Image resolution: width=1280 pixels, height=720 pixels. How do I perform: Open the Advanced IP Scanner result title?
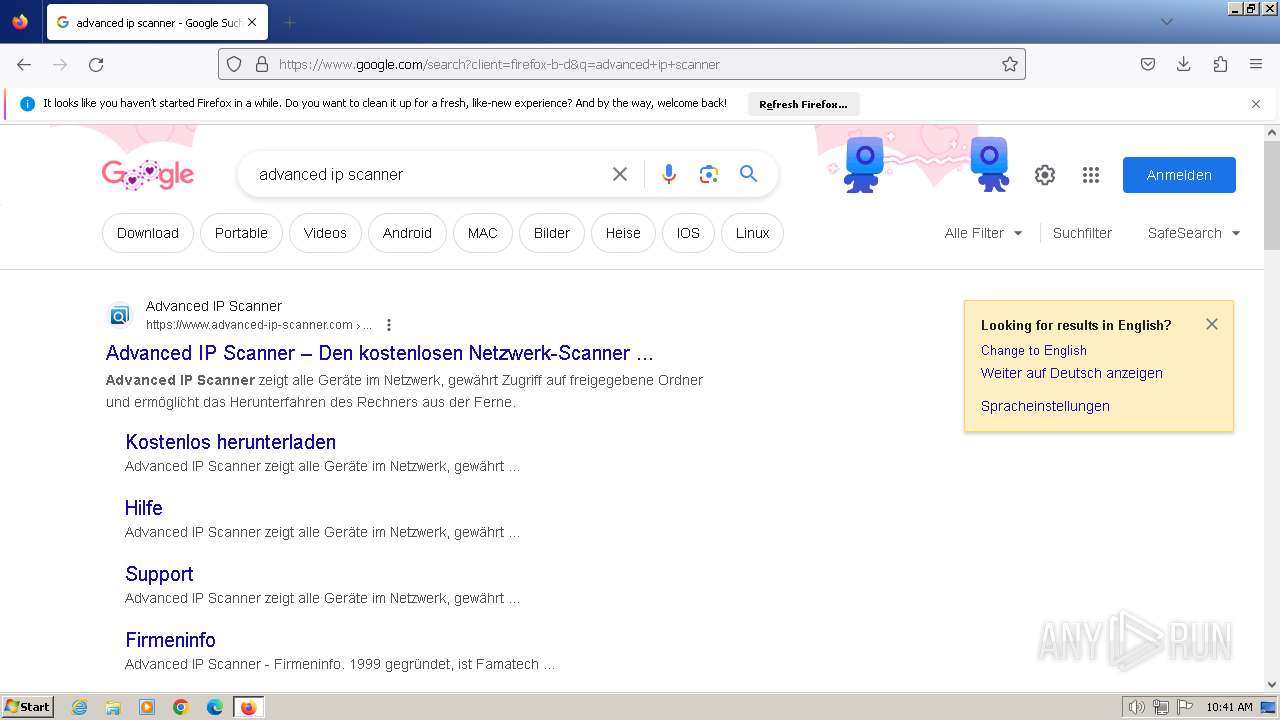(380, 353)
